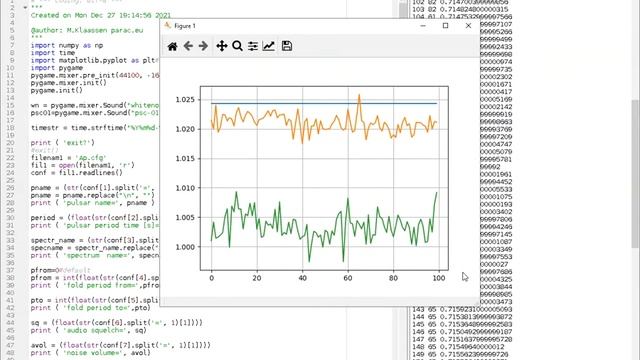Screen dimensions: 640x360
Task: Minimize the Figure 1 window
Action: 423,26
